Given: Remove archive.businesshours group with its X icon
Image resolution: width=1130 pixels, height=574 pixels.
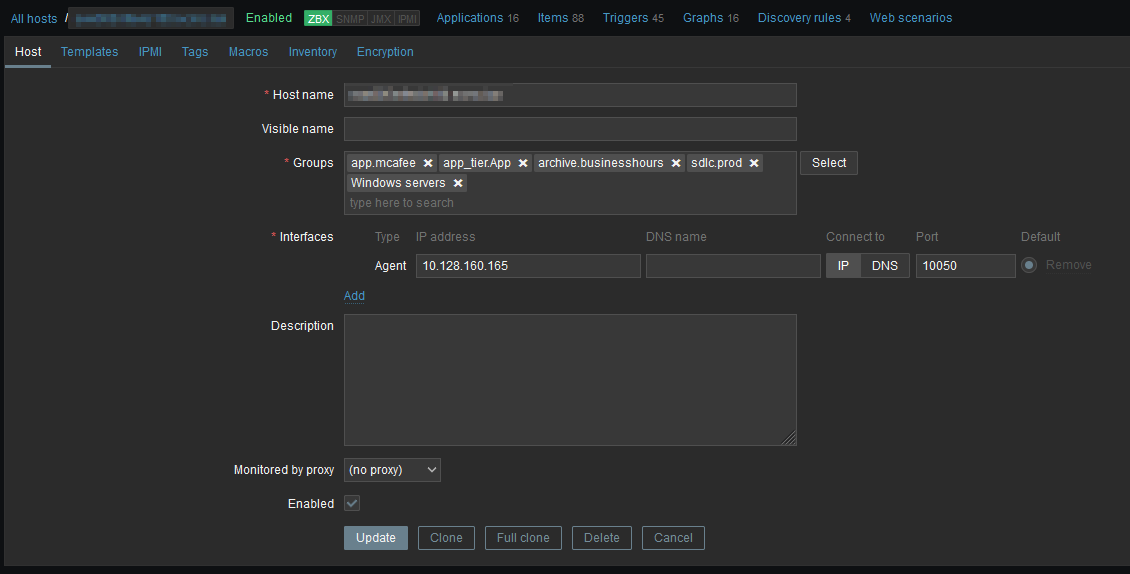Looking at the screenshot, I should tap(676, 163).
